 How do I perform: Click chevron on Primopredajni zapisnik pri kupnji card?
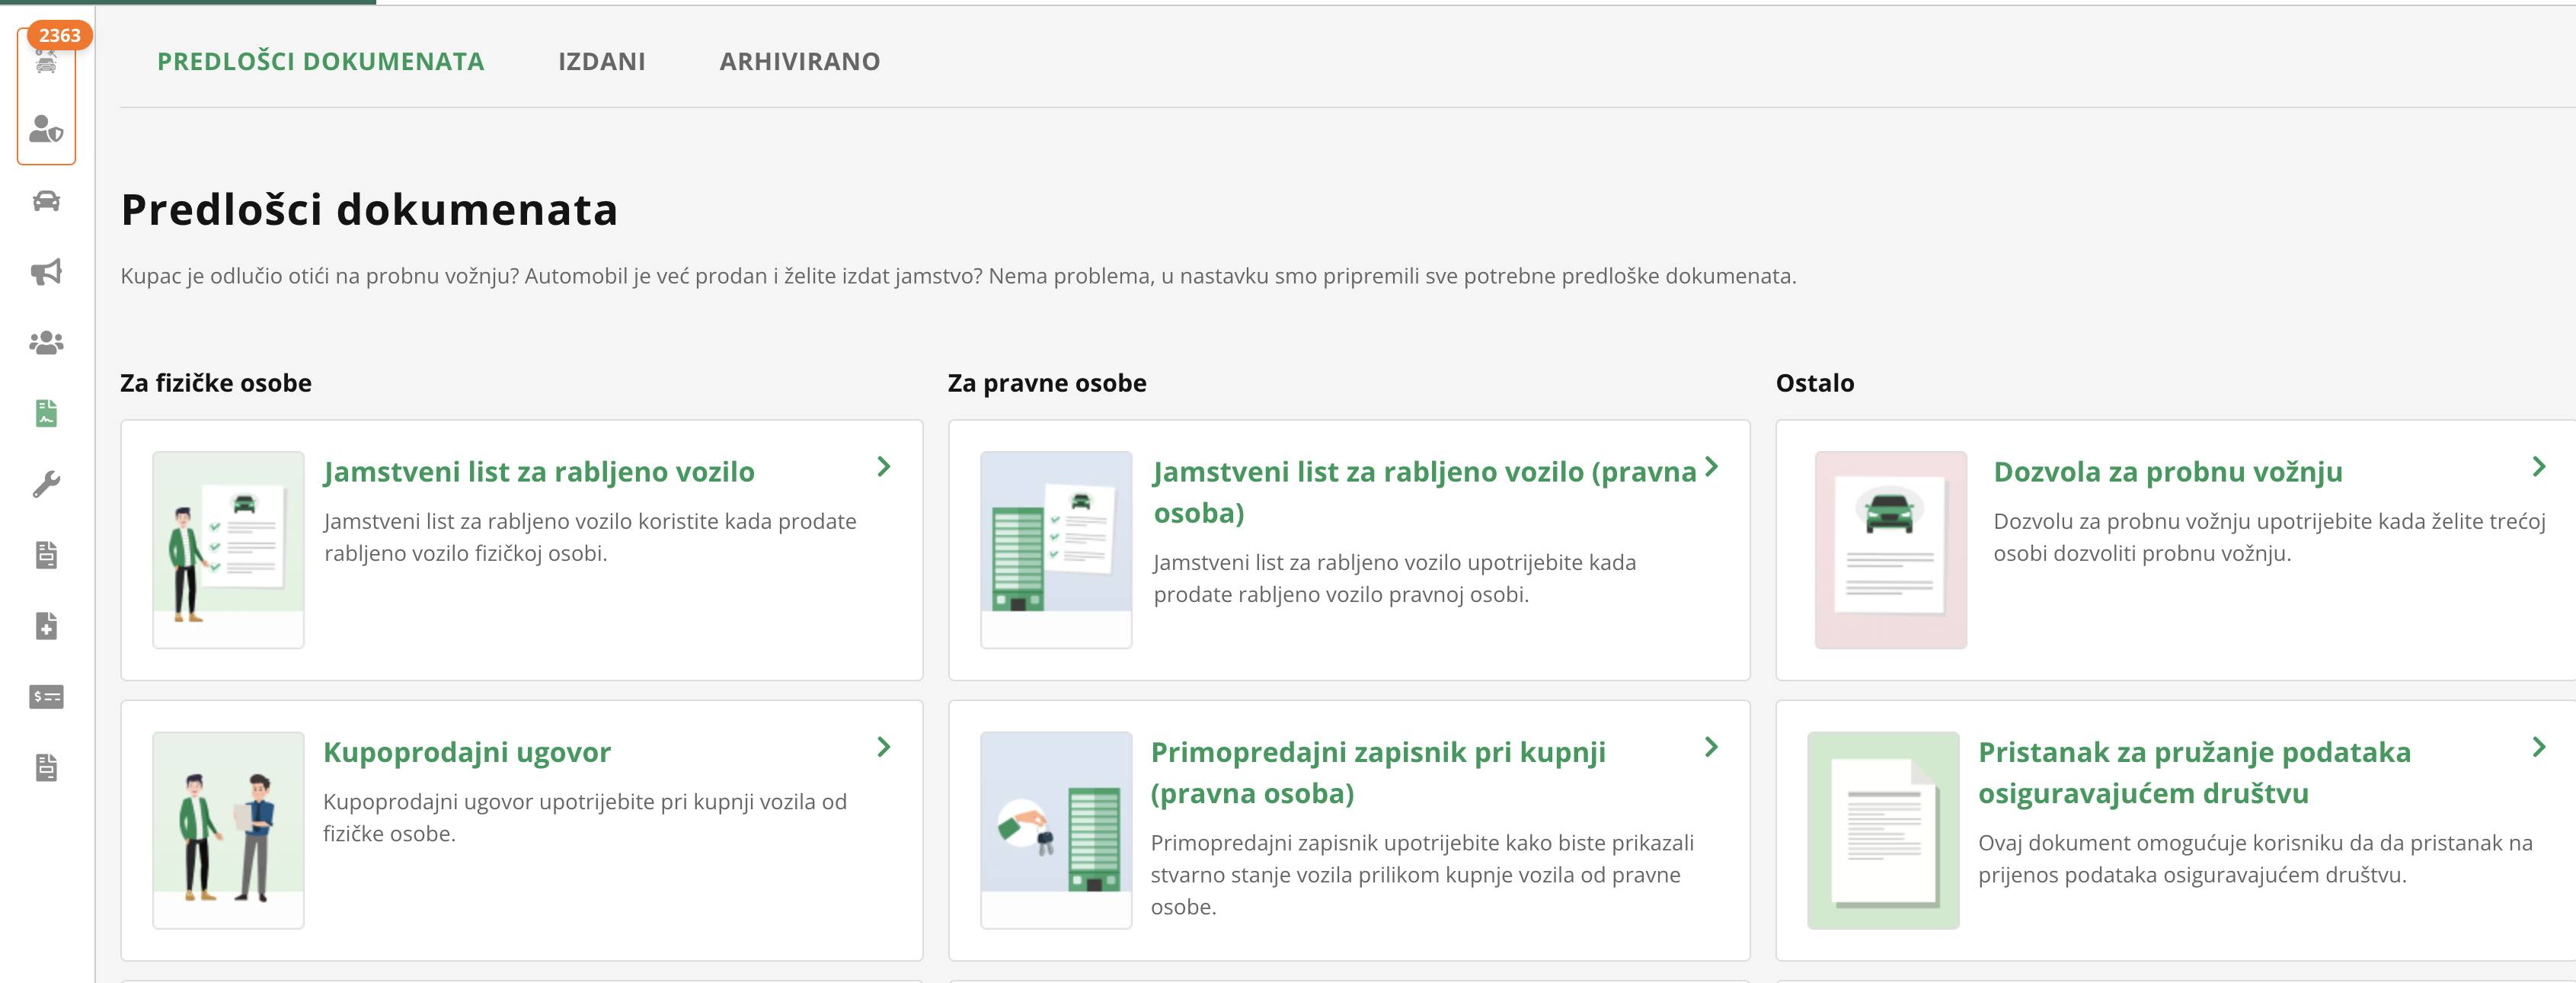(1711, 747)
